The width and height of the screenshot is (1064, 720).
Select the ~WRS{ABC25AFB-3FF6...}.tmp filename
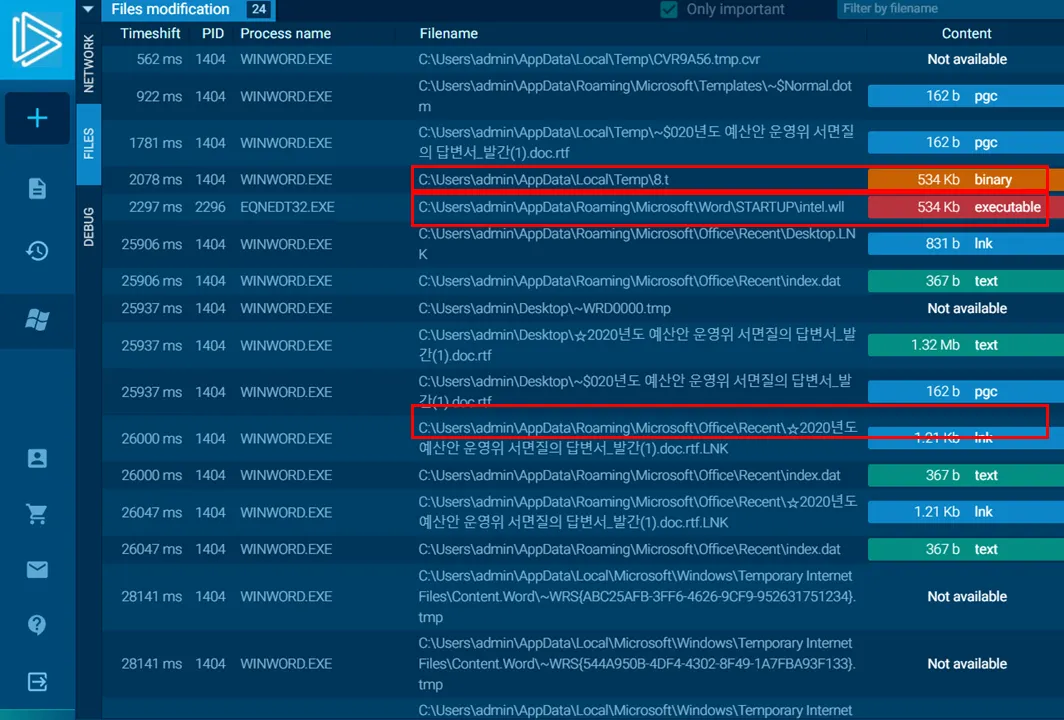[636, 596]
